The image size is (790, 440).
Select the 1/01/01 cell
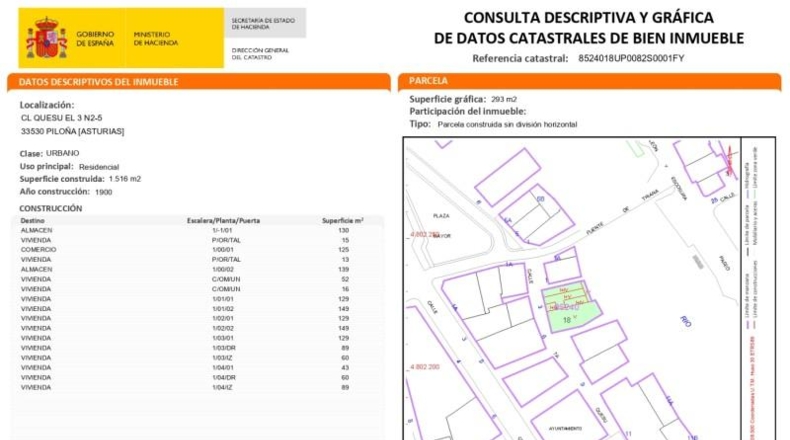(x=223, y=299)
